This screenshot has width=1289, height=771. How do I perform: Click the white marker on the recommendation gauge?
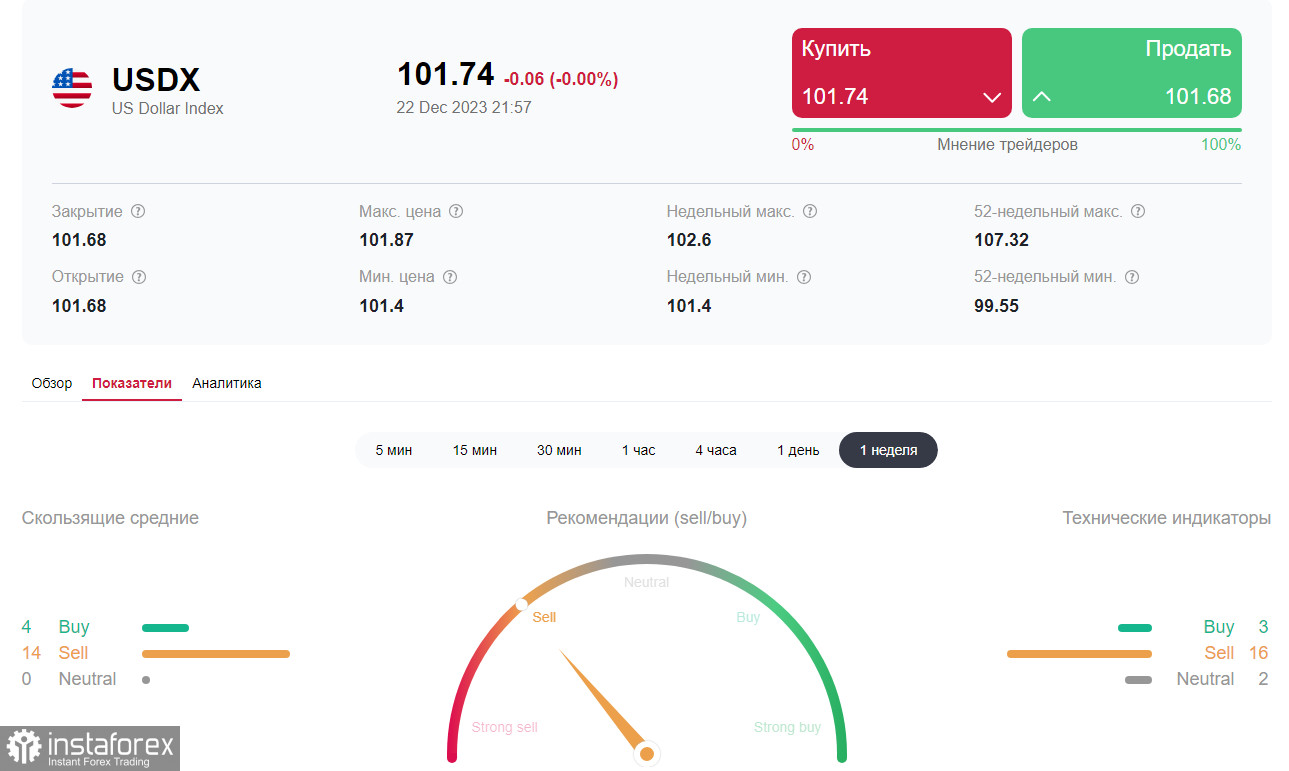[521, 604]
